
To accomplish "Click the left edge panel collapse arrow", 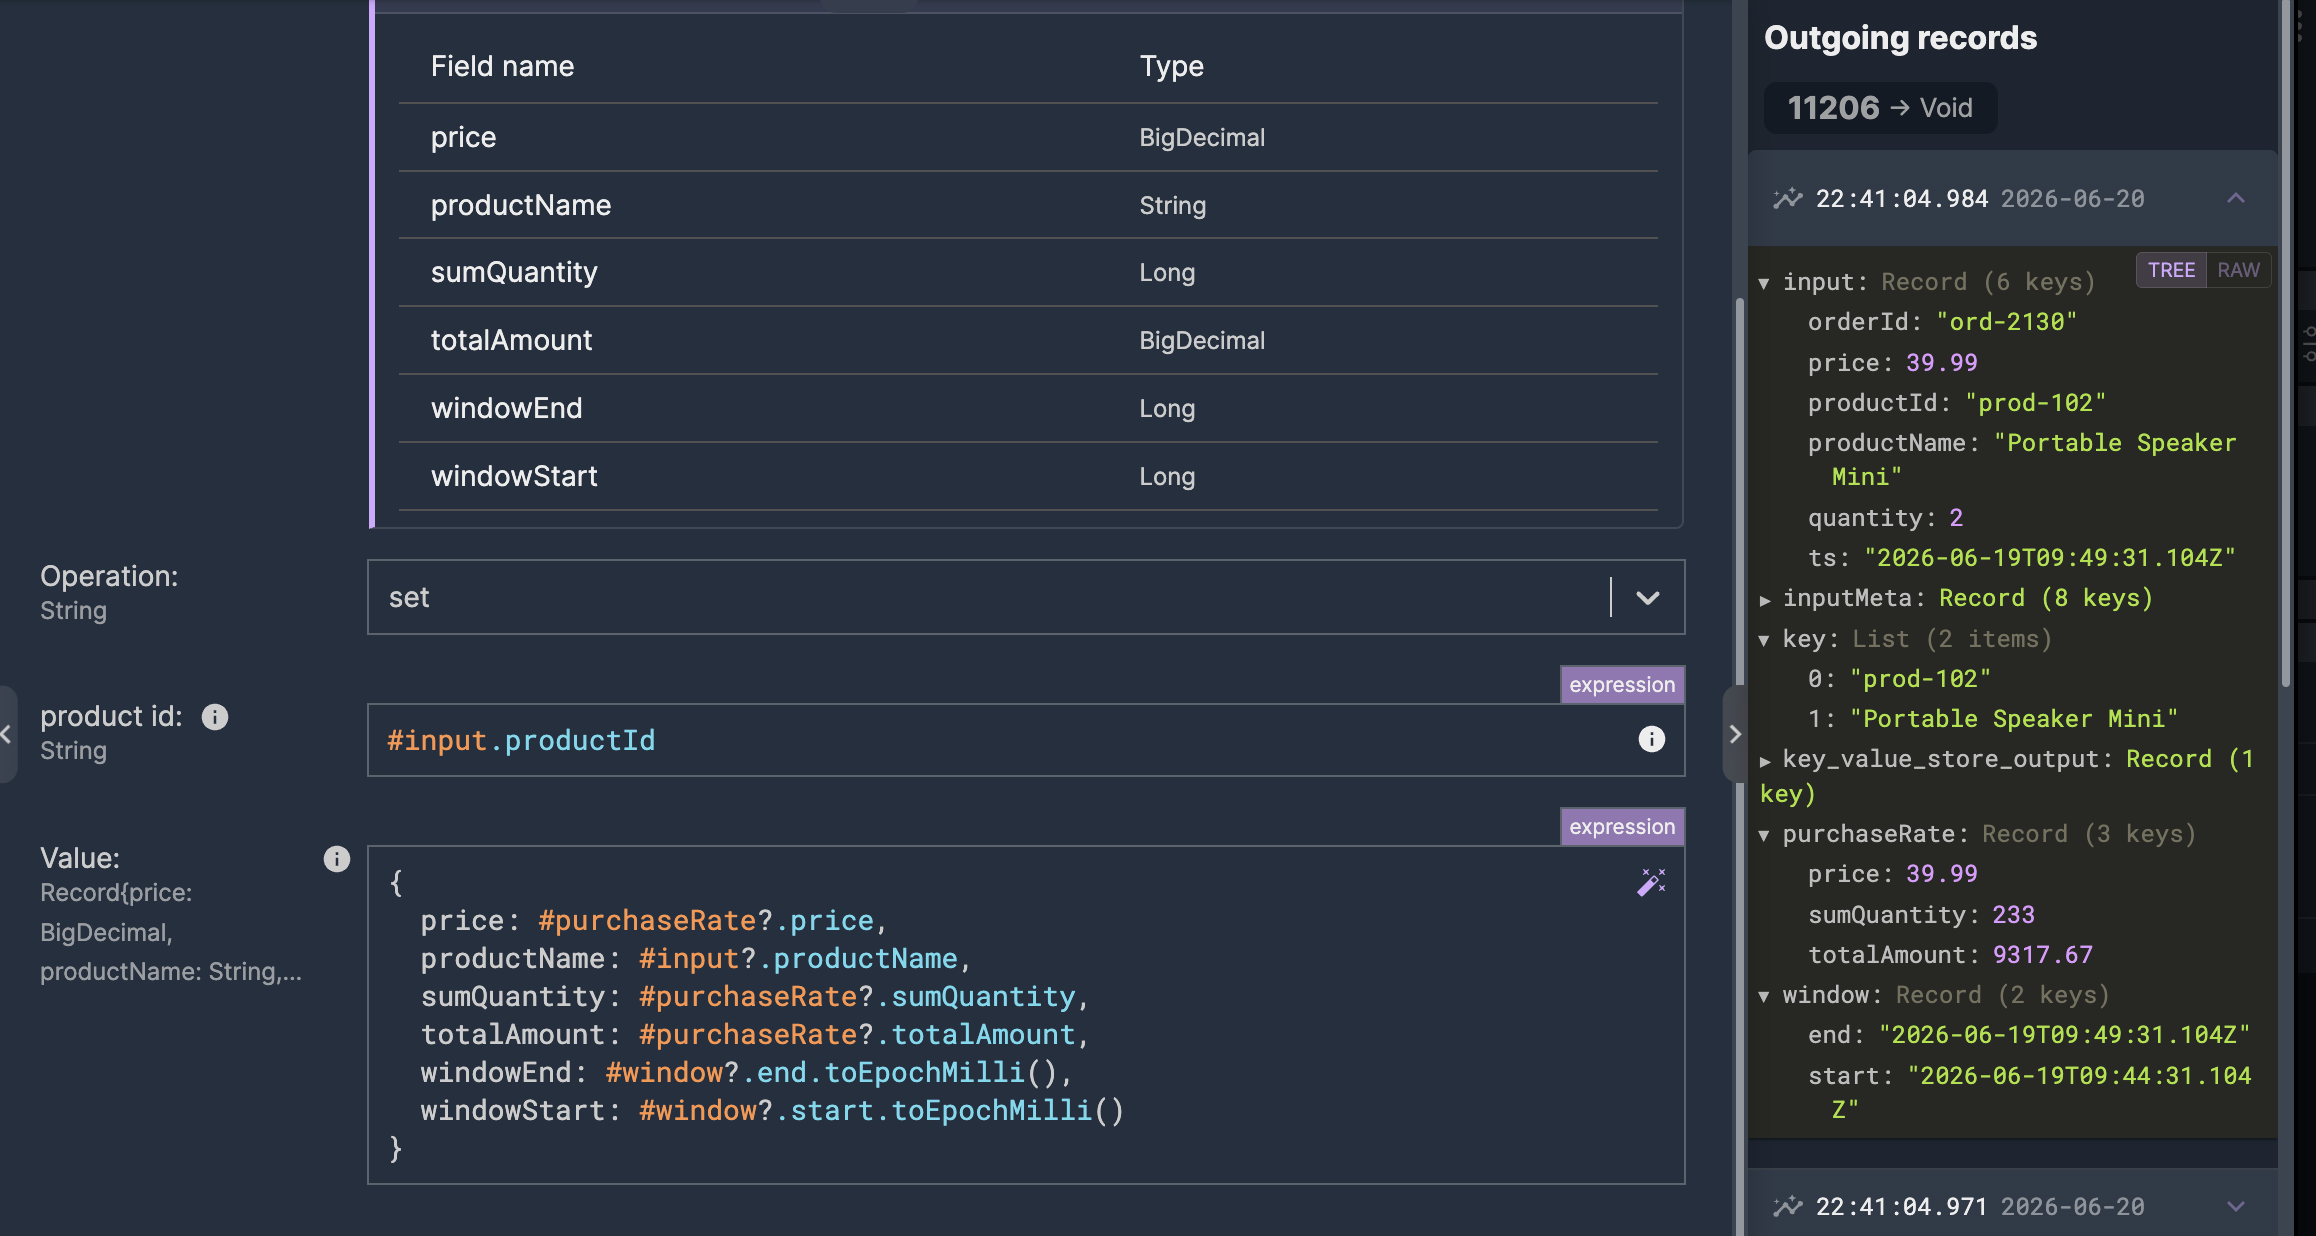I will tap(7, 734).
